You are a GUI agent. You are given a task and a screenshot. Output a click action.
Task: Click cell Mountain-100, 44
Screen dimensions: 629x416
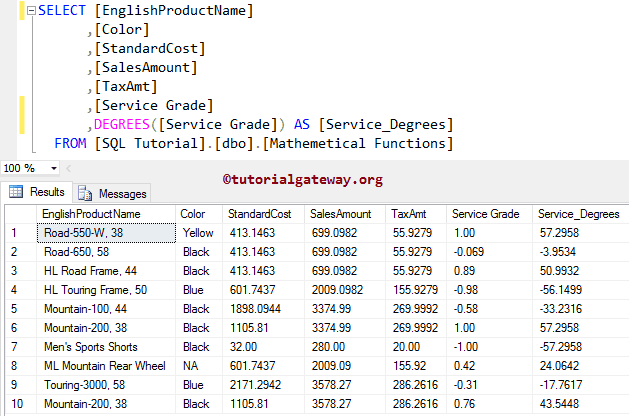(x=106, y=309)
